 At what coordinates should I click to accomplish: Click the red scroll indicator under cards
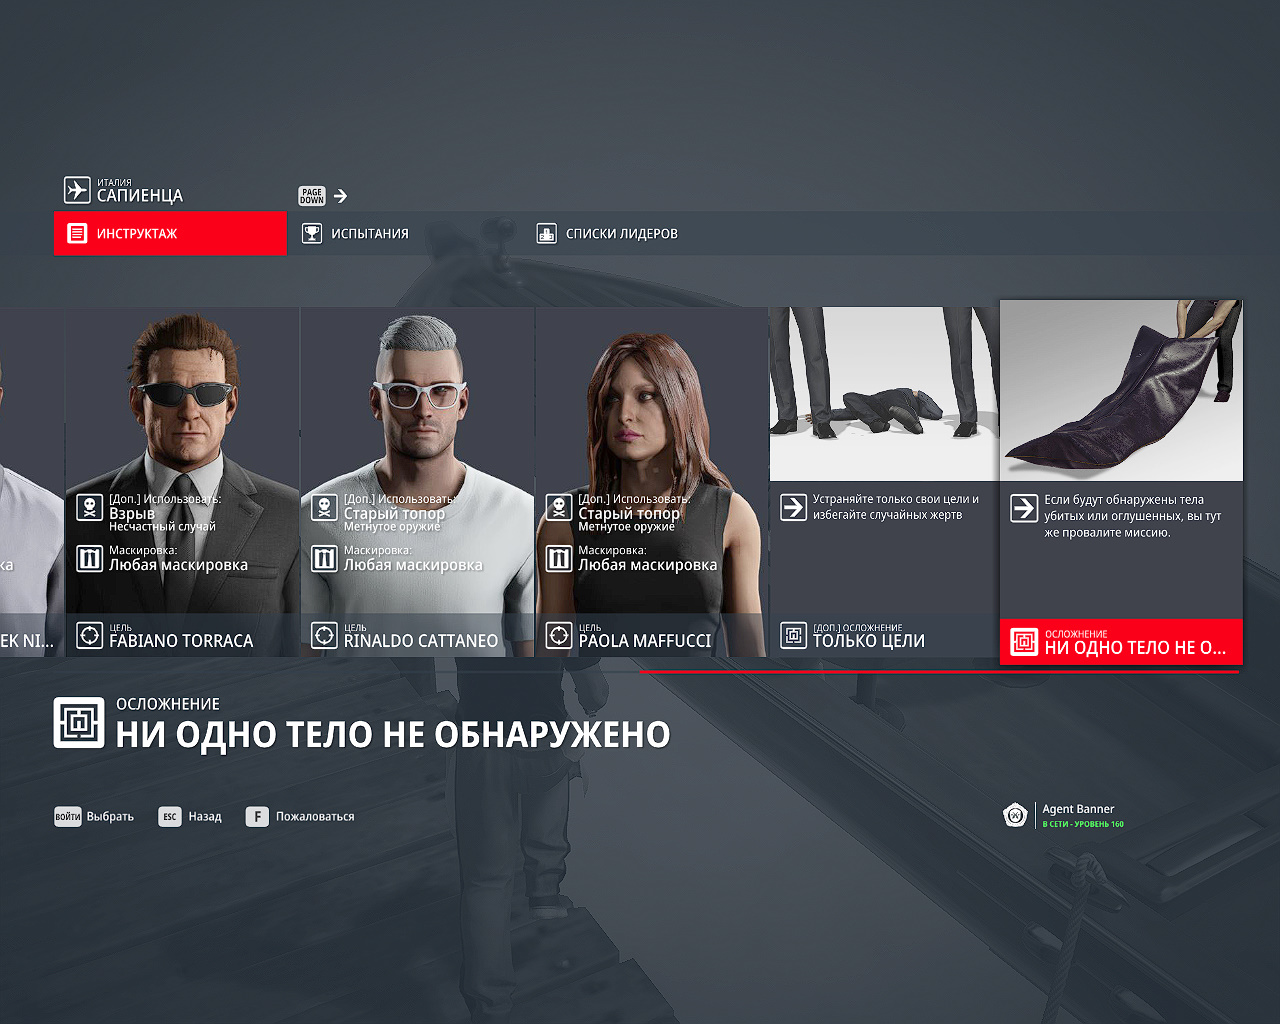pyautogui.click(x=939, y=672)
